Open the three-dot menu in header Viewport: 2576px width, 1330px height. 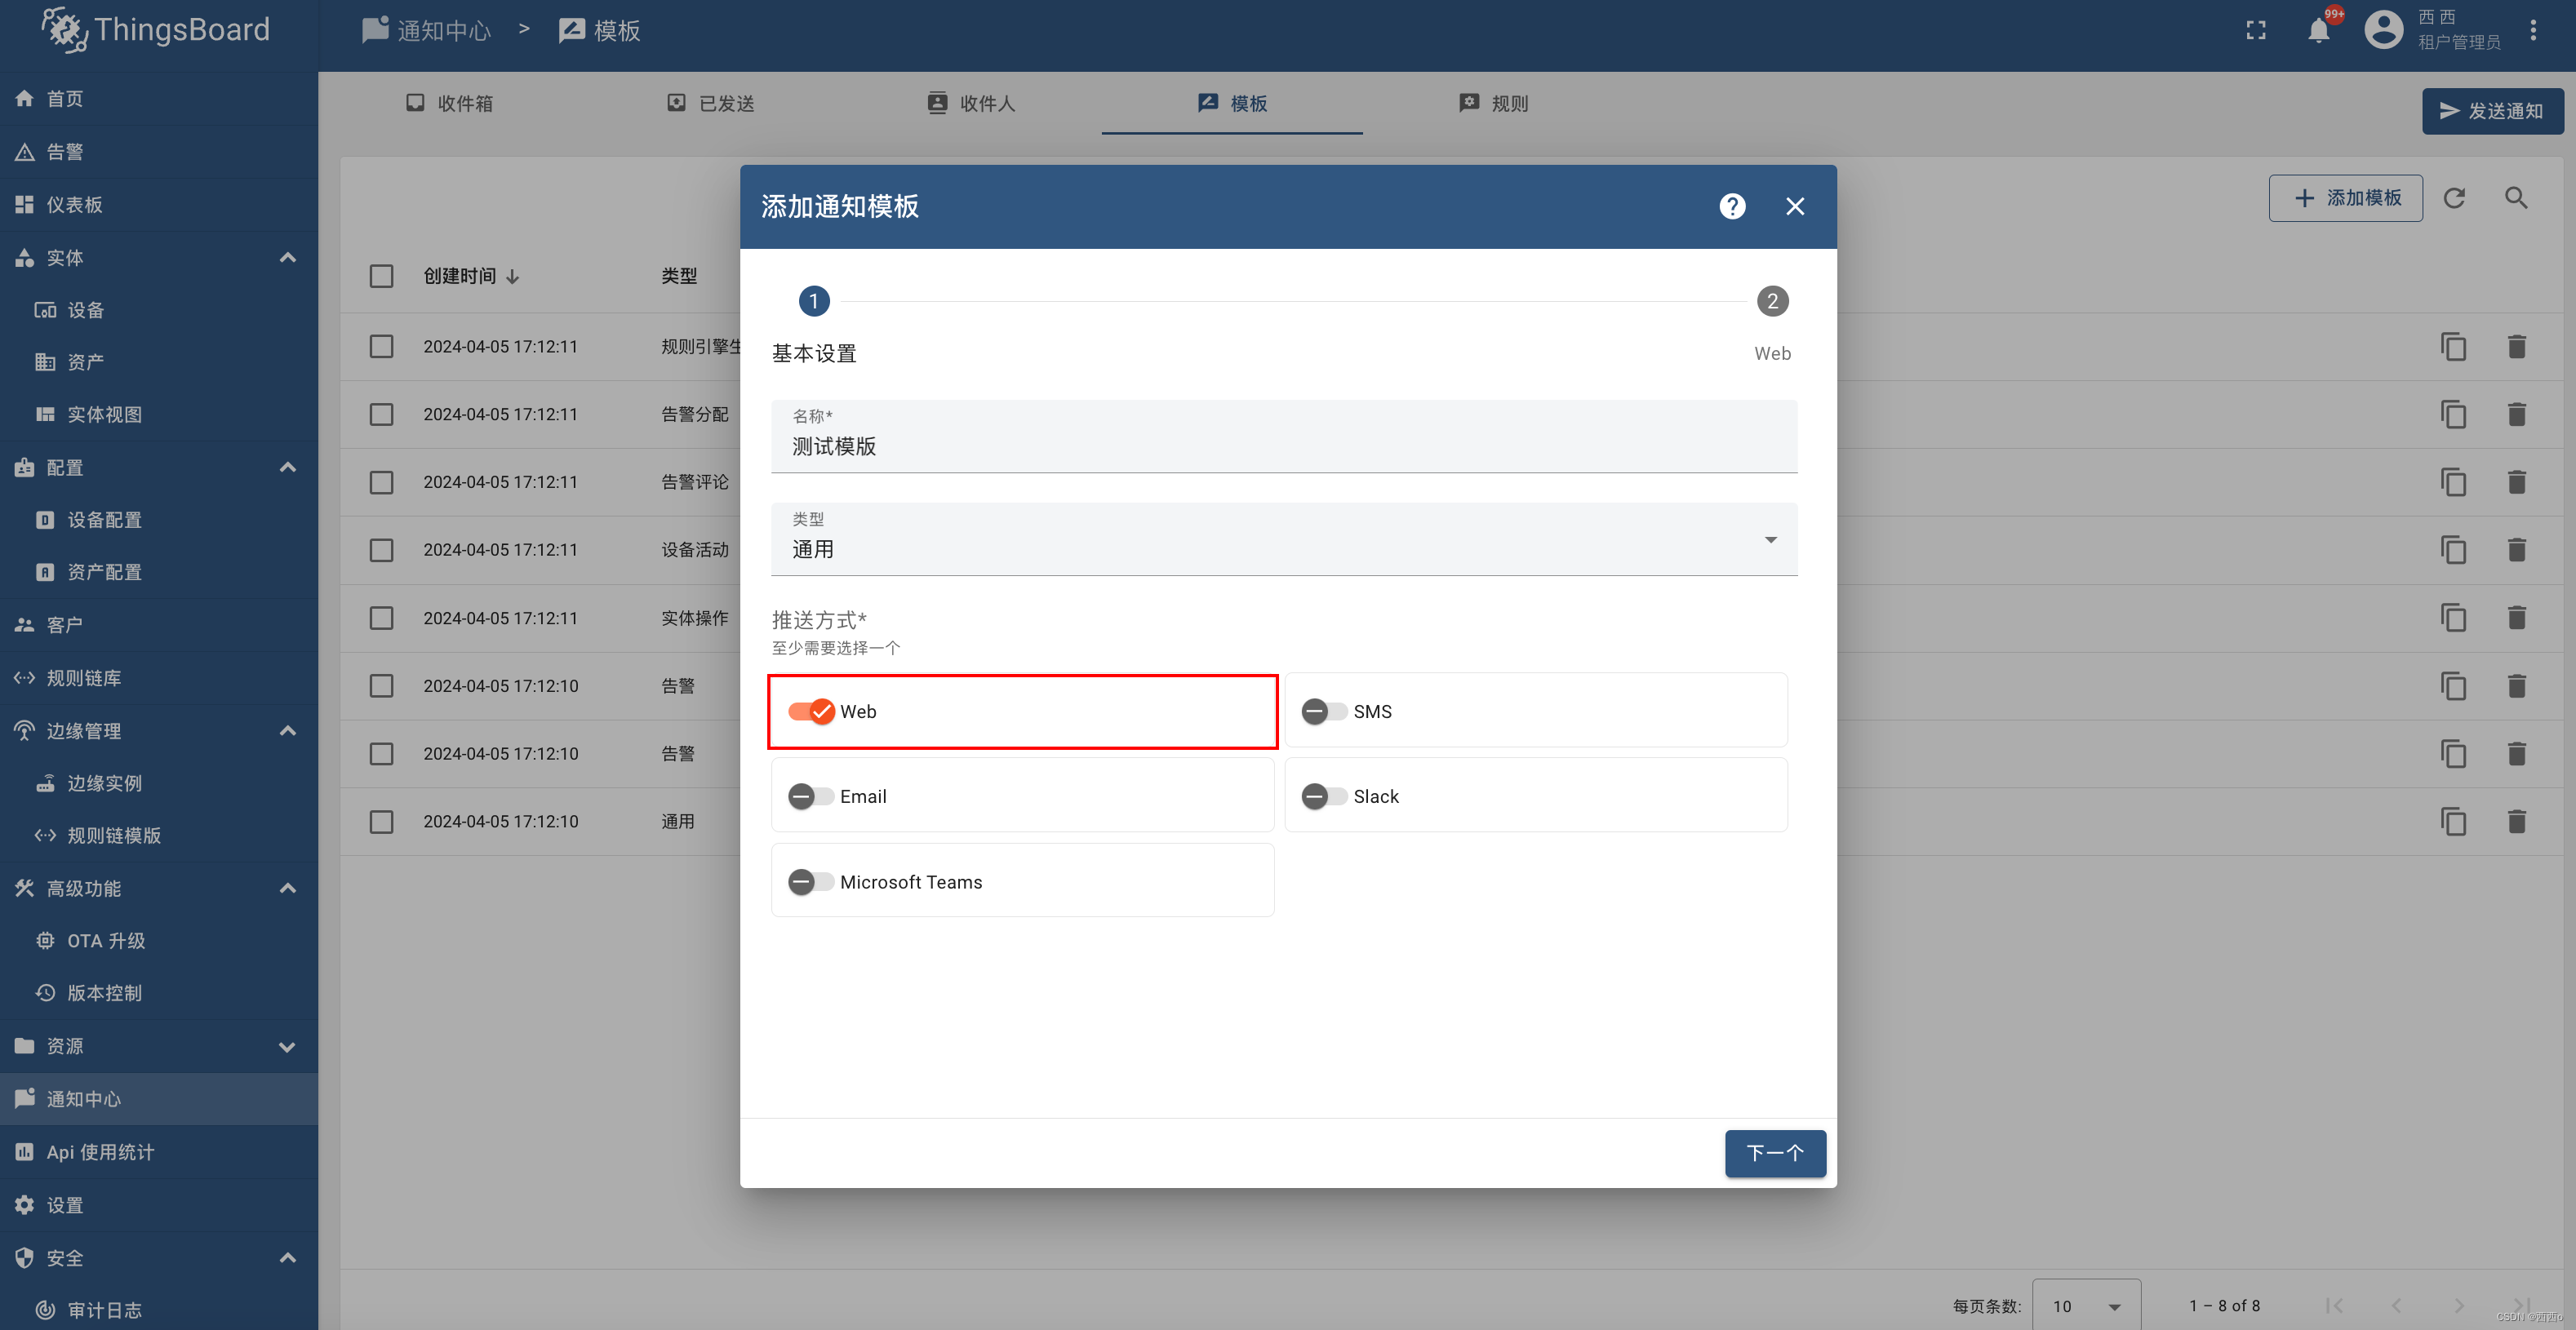[2533, 31]
